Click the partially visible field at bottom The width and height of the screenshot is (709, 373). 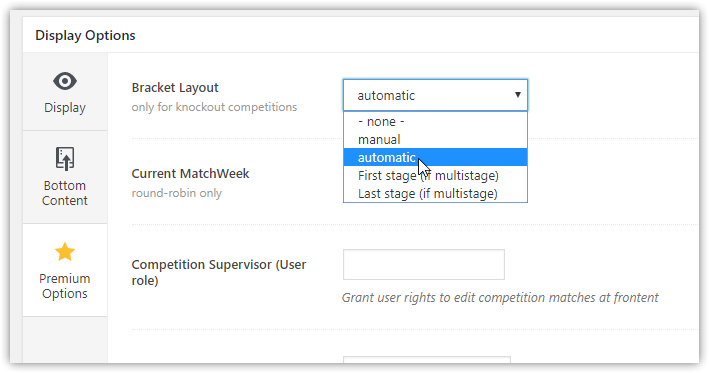click(x=427, y=360)
